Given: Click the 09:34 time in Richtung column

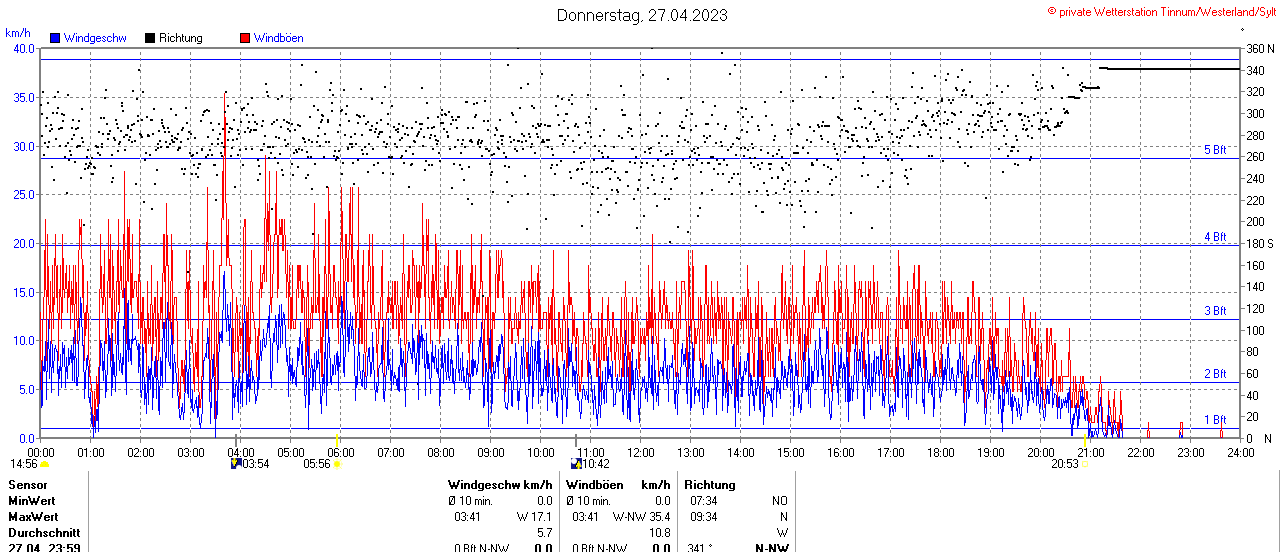Looking at the screenshot, I should pos(703,517).
